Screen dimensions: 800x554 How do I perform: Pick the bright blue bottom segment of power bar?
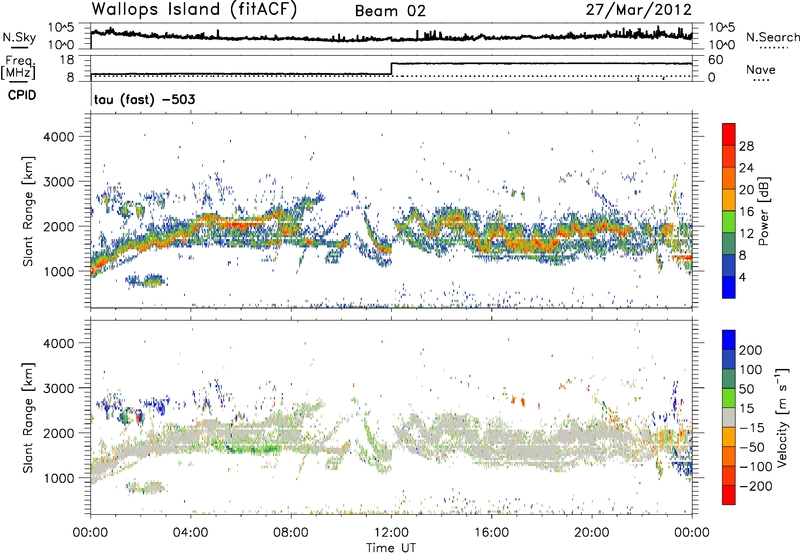click(x=729, y=287)
